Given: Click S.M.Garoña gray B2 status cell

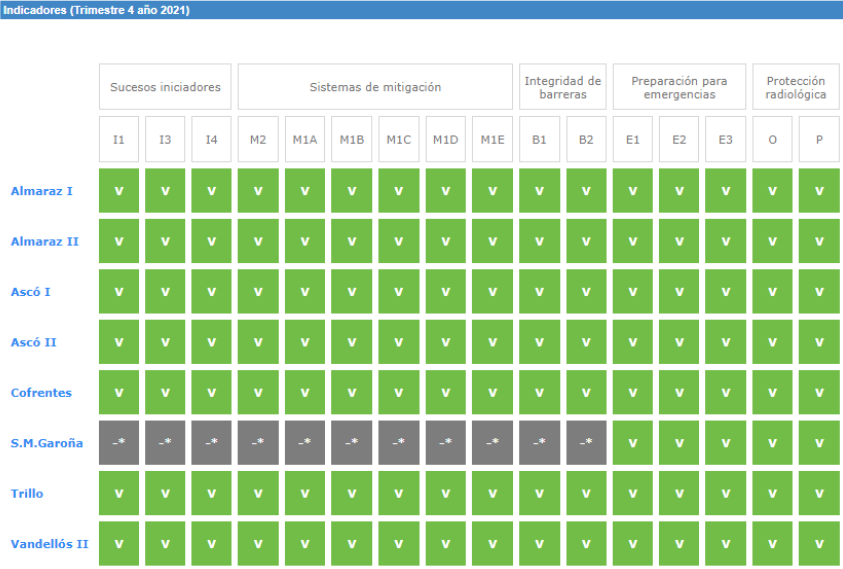Looking at the screenshot, I should 586,442.
